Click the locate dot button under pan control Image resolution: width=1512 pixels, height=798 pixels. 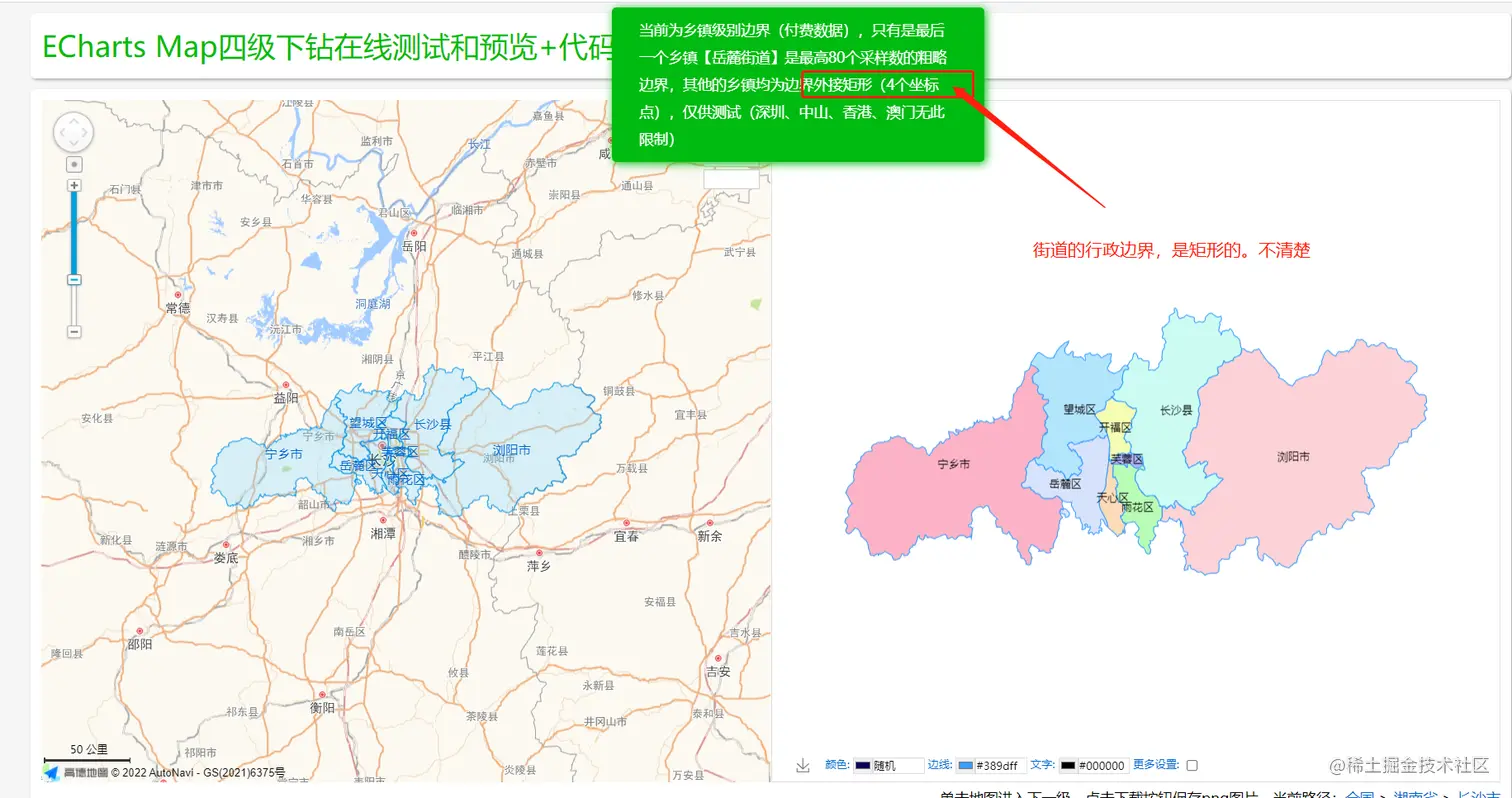(x=74, y=164)
